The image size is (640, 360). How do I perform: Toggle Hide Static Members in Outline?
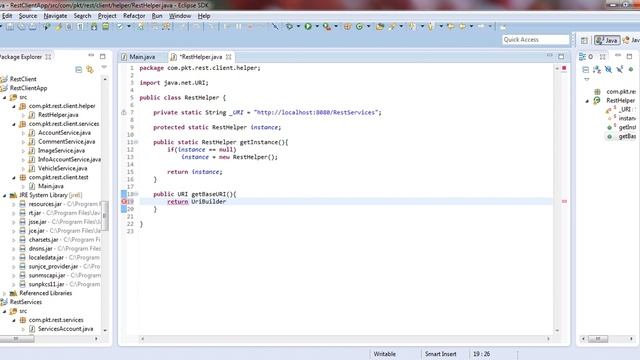point(620,70)
